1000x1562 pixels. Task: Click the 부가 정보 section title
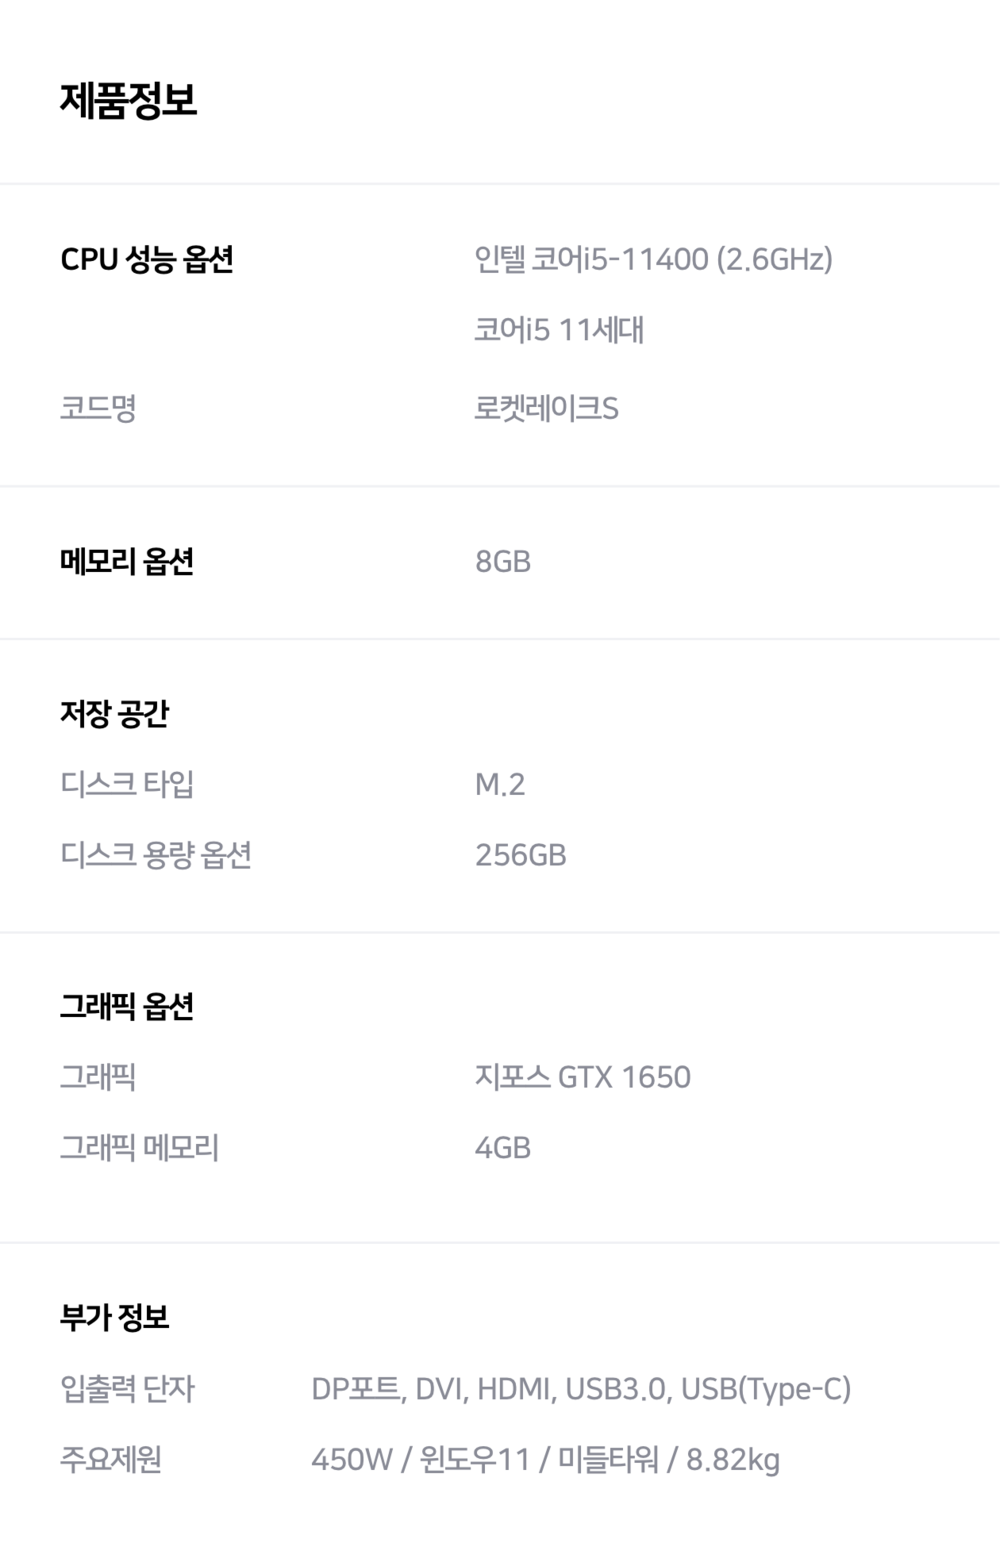tap(115, 1318)
